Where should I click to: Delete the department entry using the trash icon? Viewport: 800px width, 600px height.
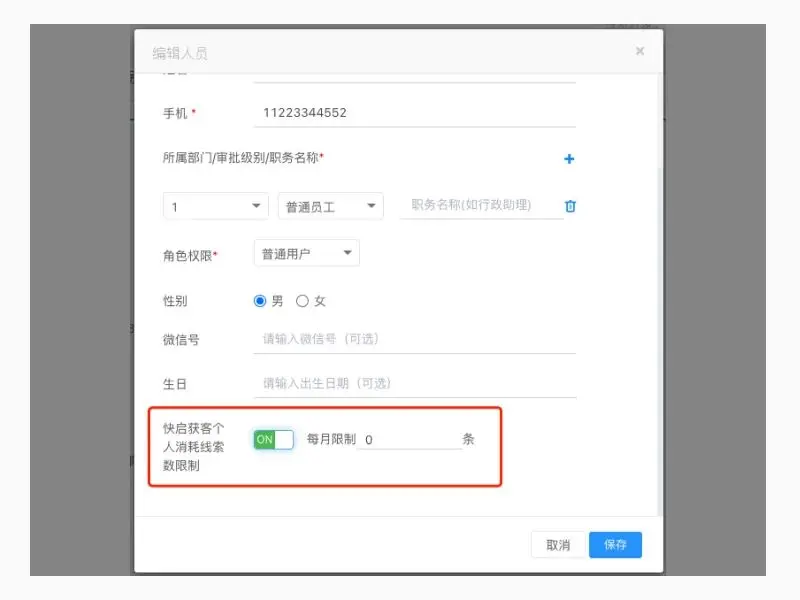click(568, 205)
